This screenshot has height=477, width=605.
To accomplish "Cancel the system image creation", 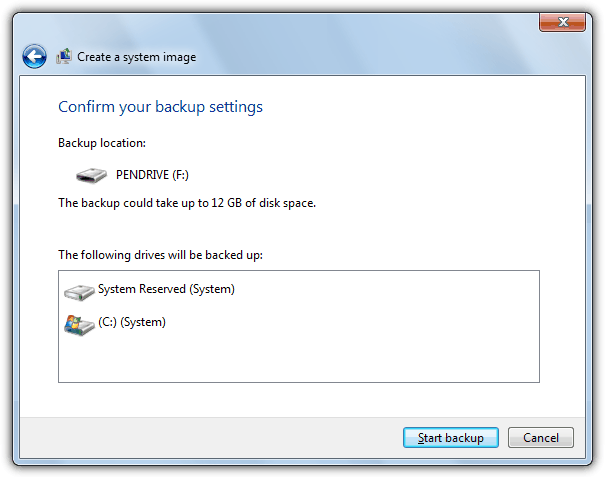I will [540, 438].
